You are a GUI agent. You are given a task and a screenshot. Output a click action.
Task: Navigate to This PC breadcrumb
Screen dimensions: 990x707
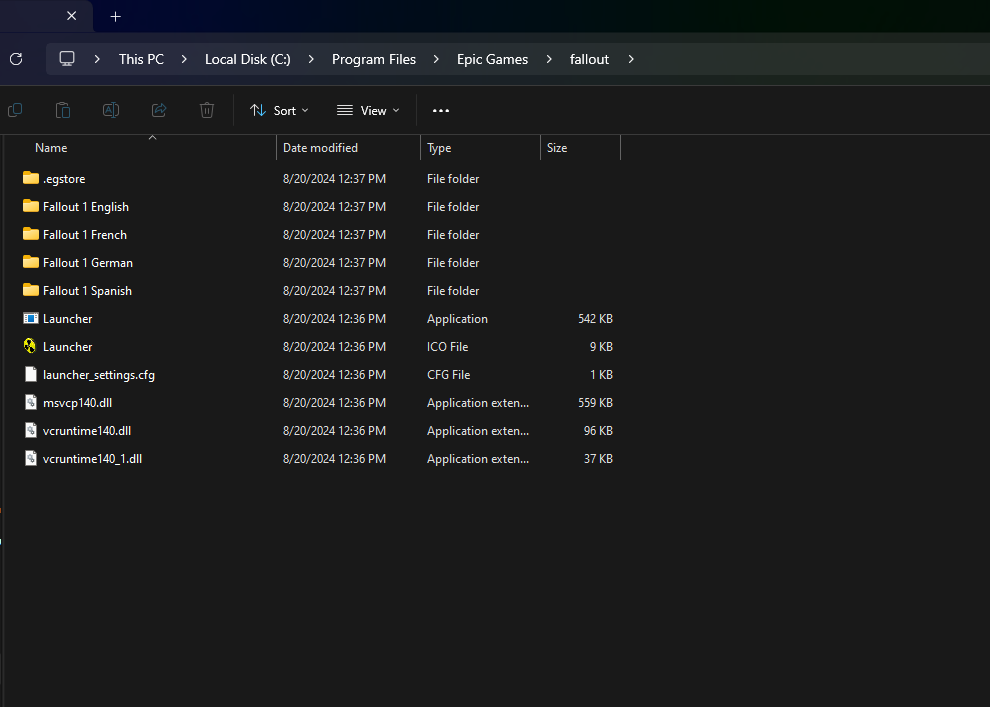[141, 59]
